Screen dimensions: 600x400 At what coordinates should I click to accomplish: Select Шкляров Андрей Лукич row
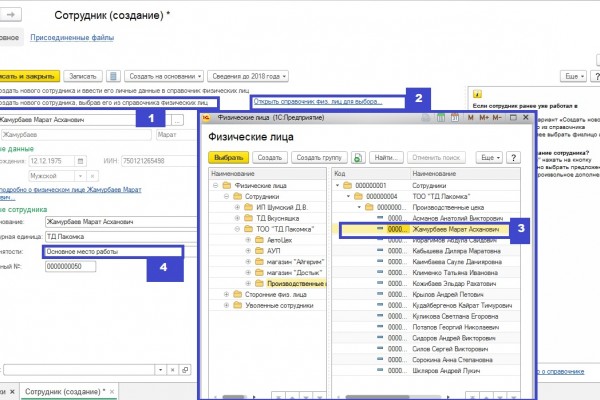[x=426, y=371]
